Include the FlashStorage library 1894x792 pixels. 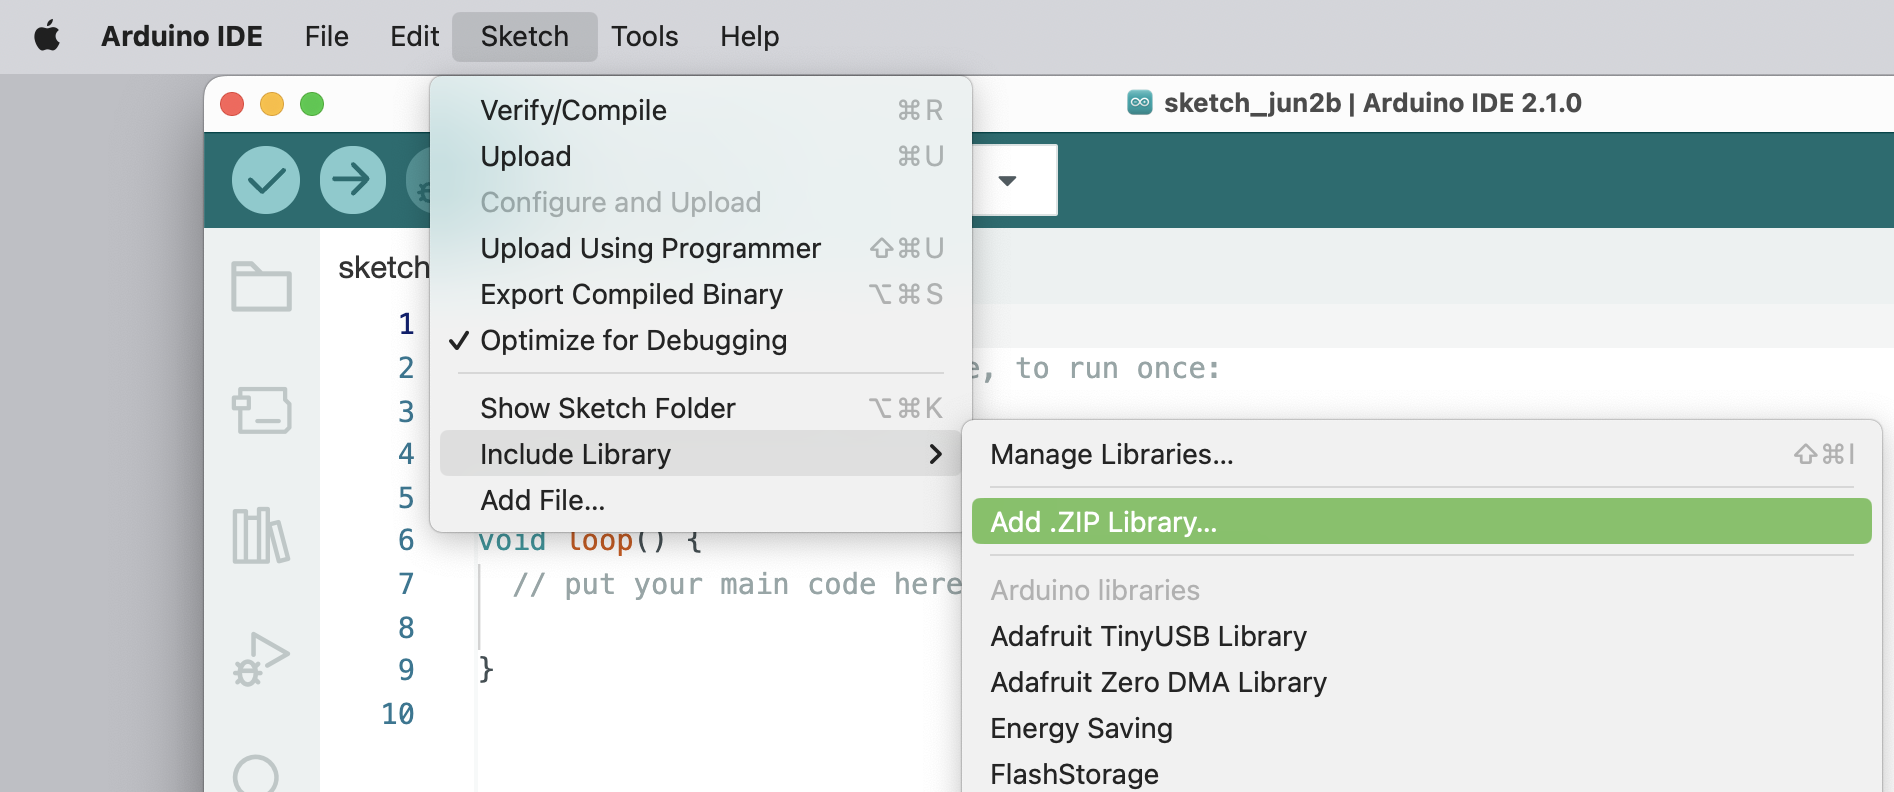1421,774
